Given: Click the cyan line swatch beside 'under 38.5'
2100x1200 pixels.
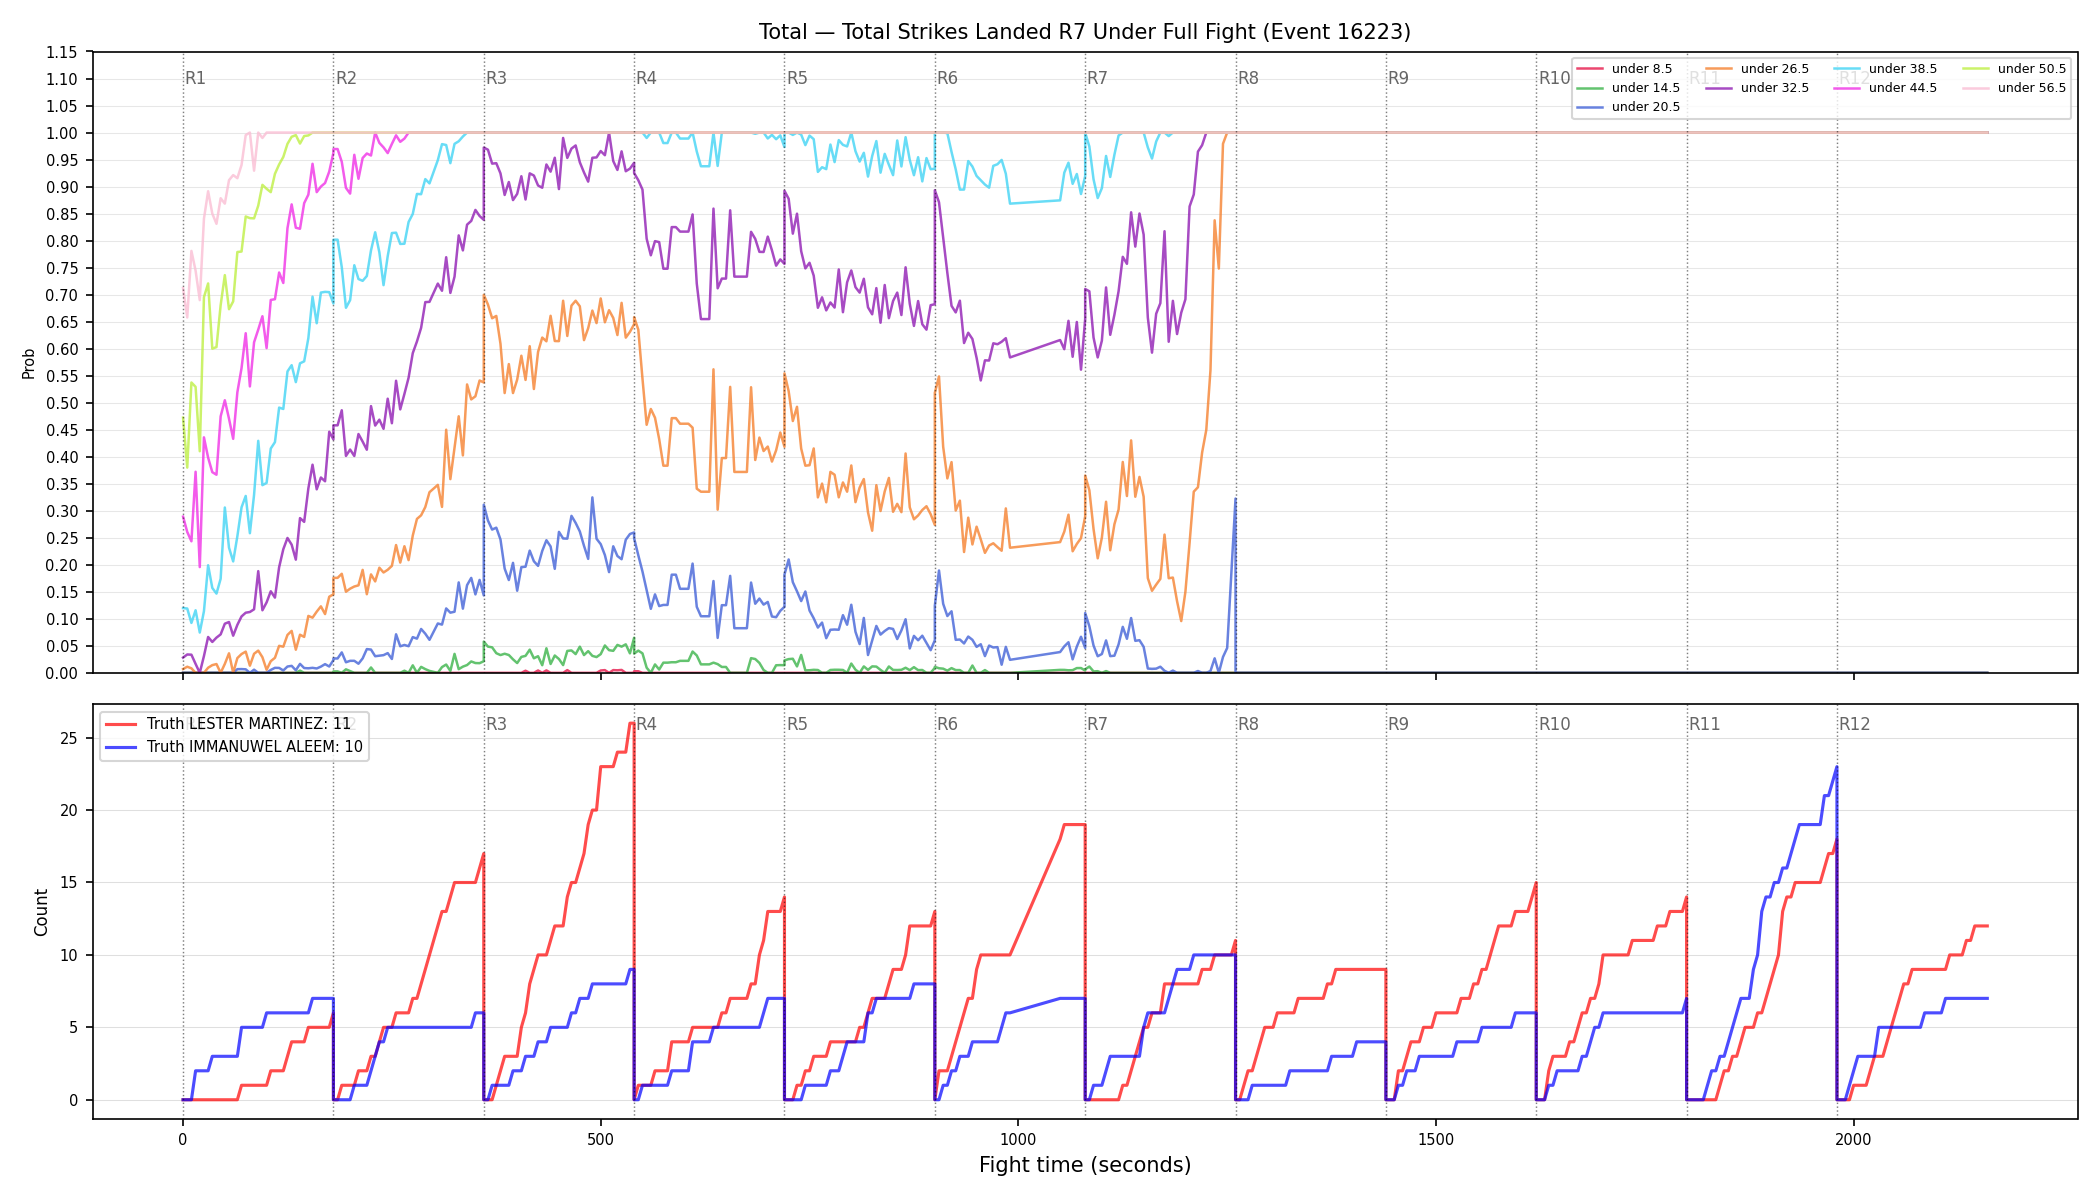Looking at the screenshot, I should [x=1847, y=69].
